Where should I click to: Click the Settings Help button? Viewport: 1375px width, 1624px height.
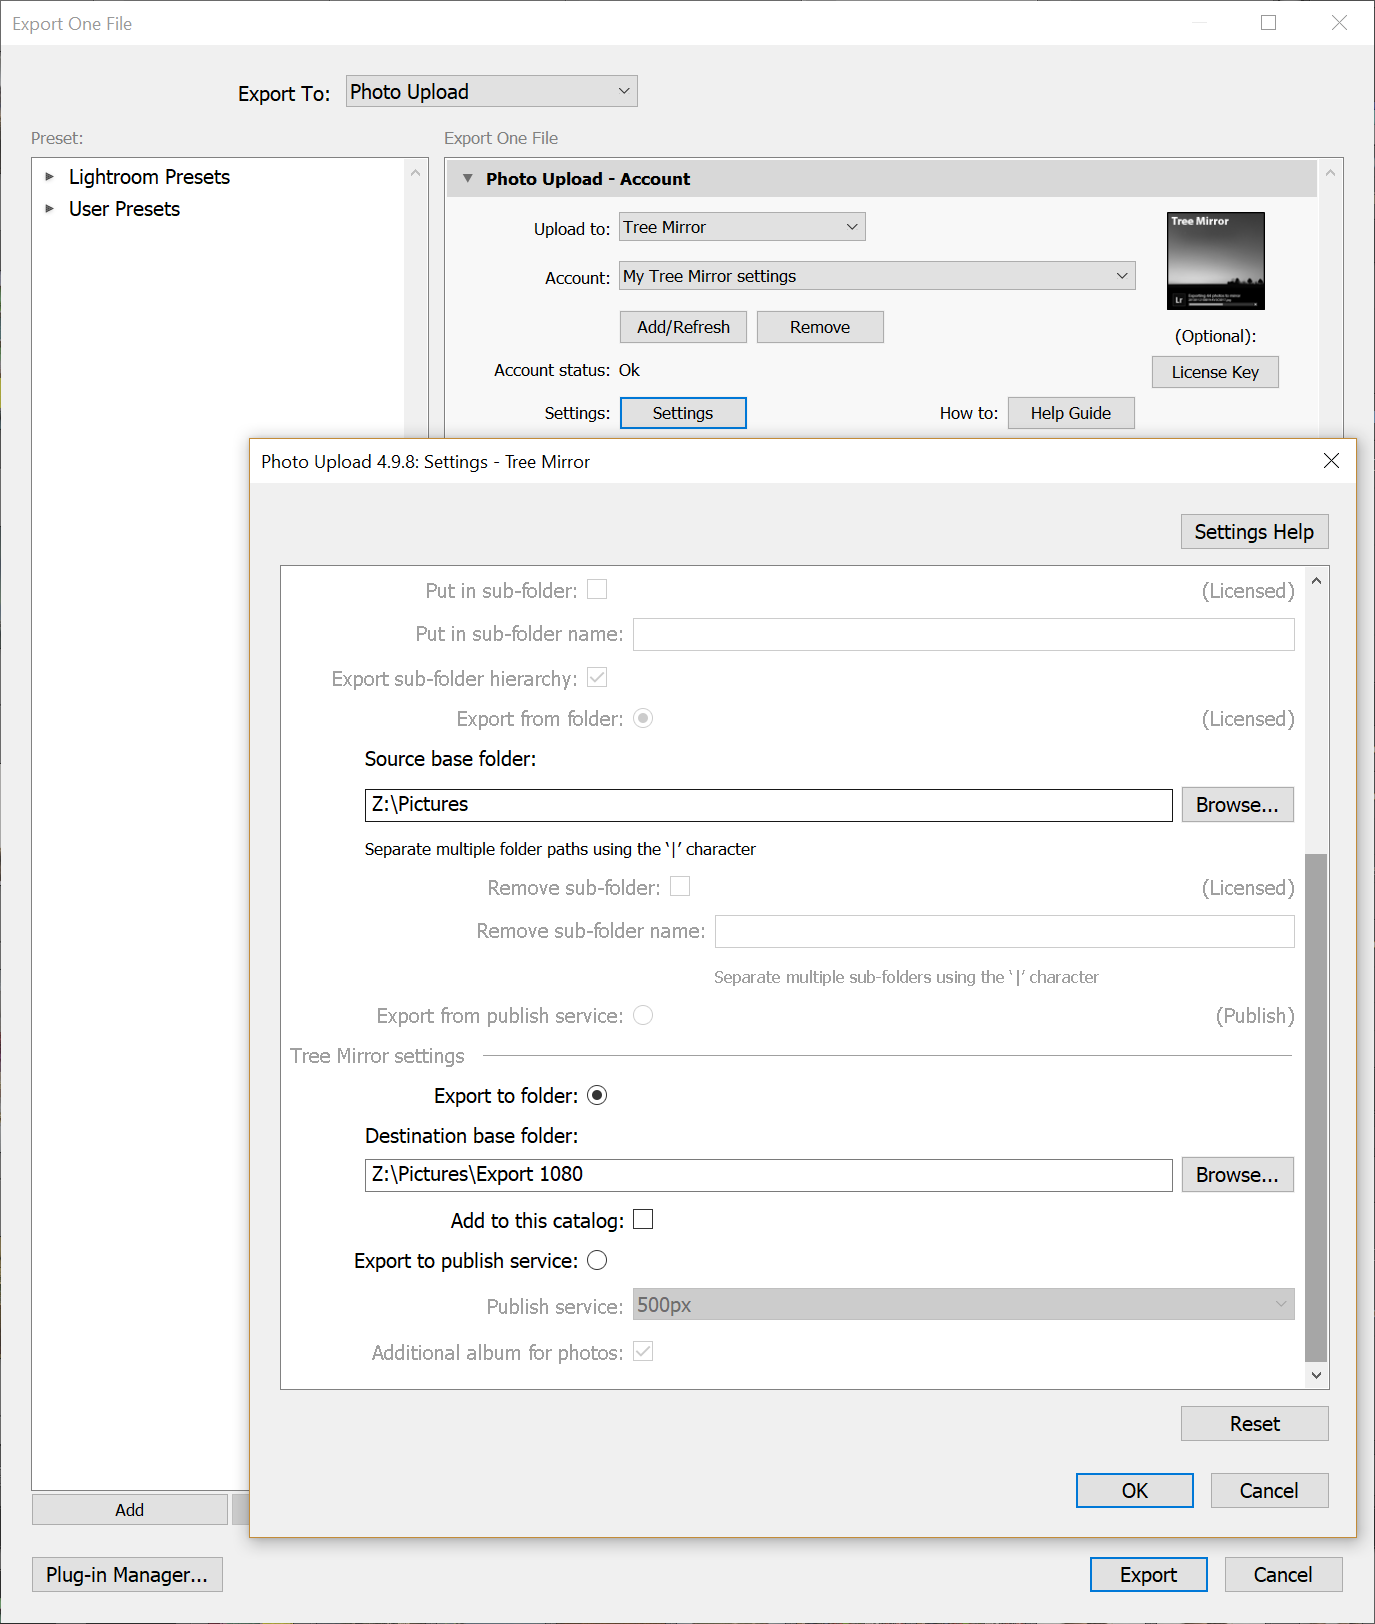(1253, 532)
